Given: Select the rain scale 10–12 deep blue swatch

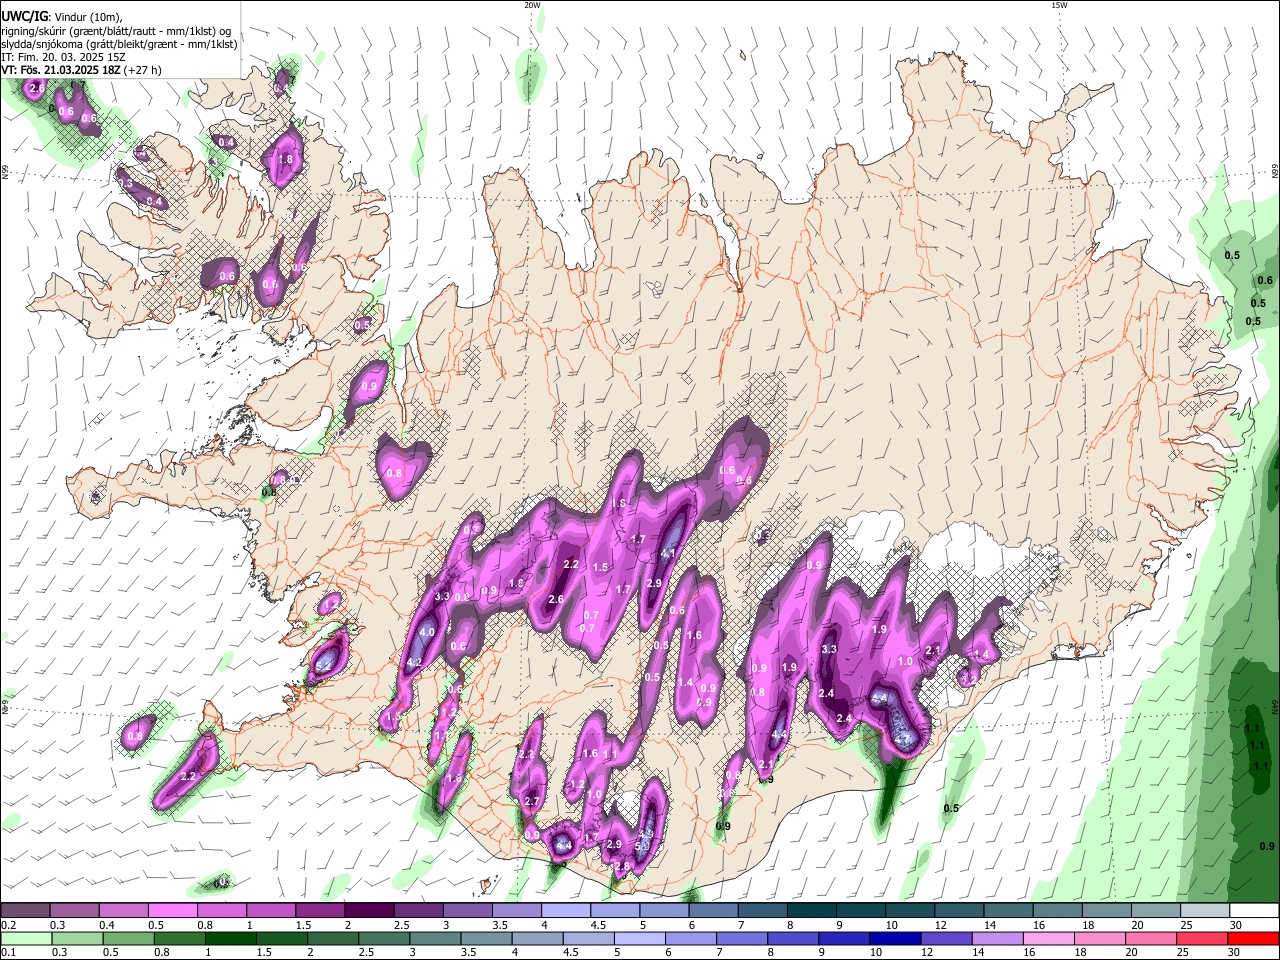Looking at the screenshot, I should coord(893,938).
